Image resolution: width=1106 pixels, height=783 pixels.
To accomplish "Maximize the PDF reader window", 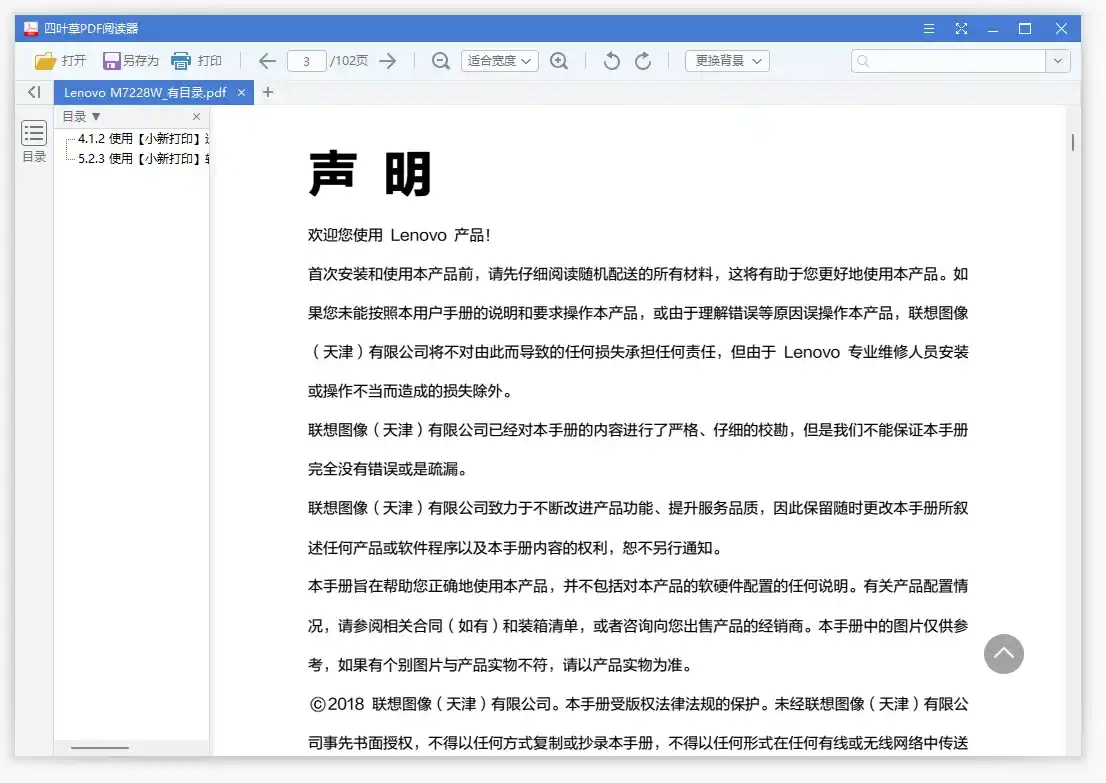I will 1025,29.
